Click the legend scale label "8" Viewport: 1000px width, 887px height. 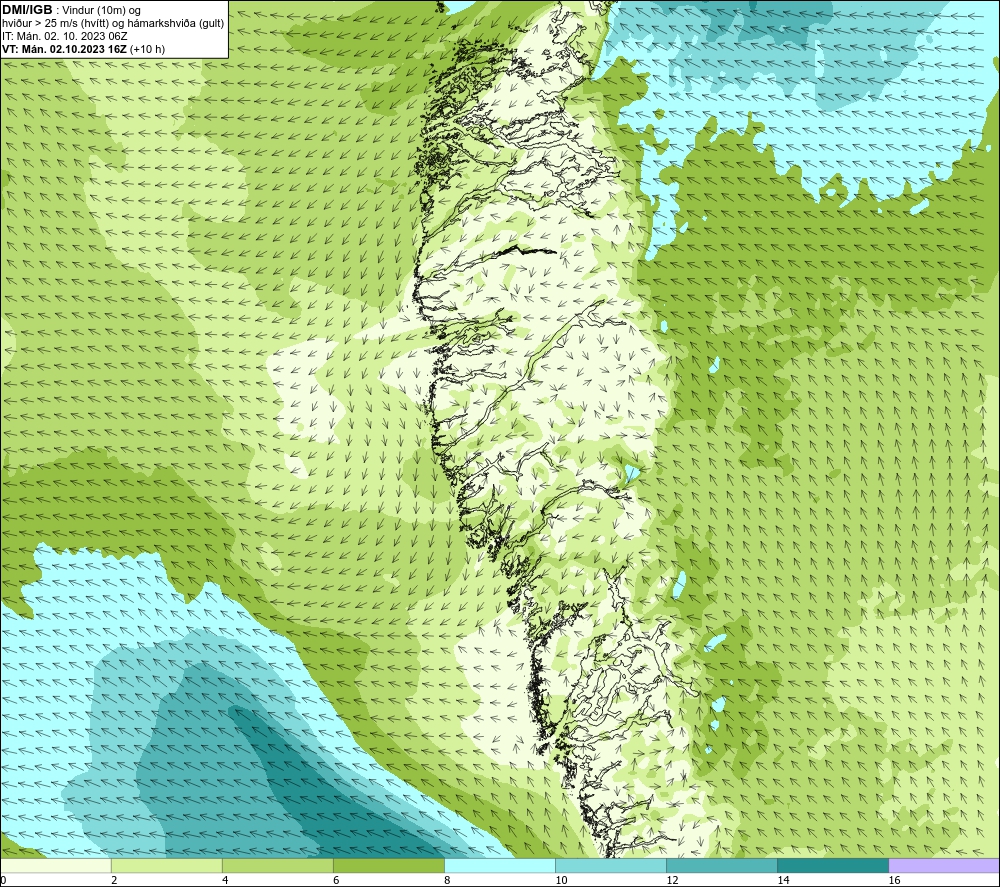coord(447,881)
